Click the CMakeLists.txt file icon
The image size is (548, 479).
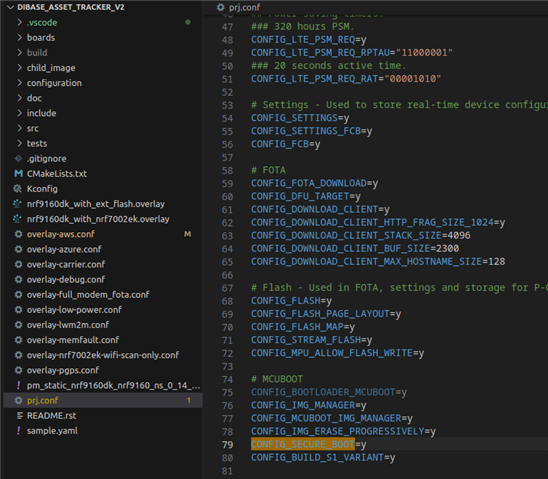(x=18, y=174)
